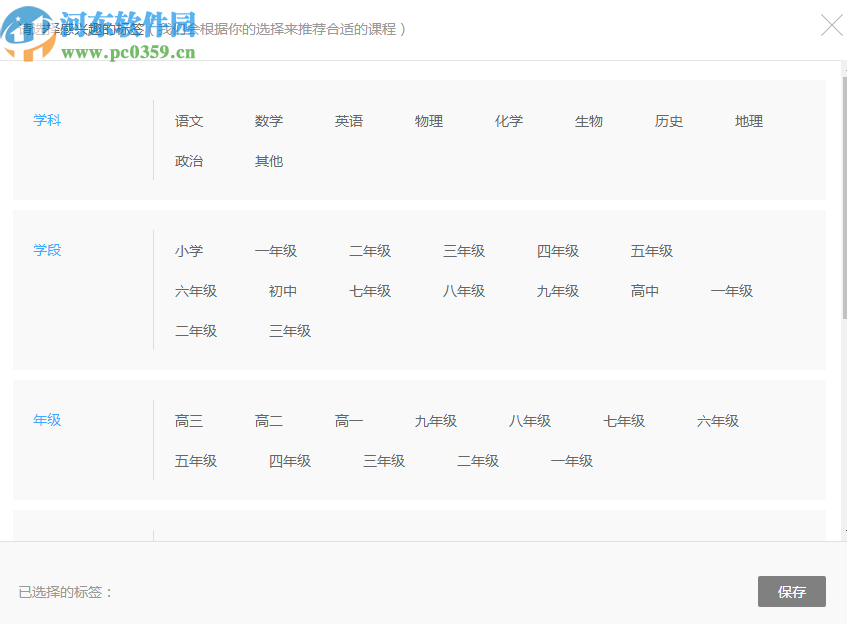Select the 地理 subject tag
The width and height of the screenshot is (847, 624).
pos(748,121)
